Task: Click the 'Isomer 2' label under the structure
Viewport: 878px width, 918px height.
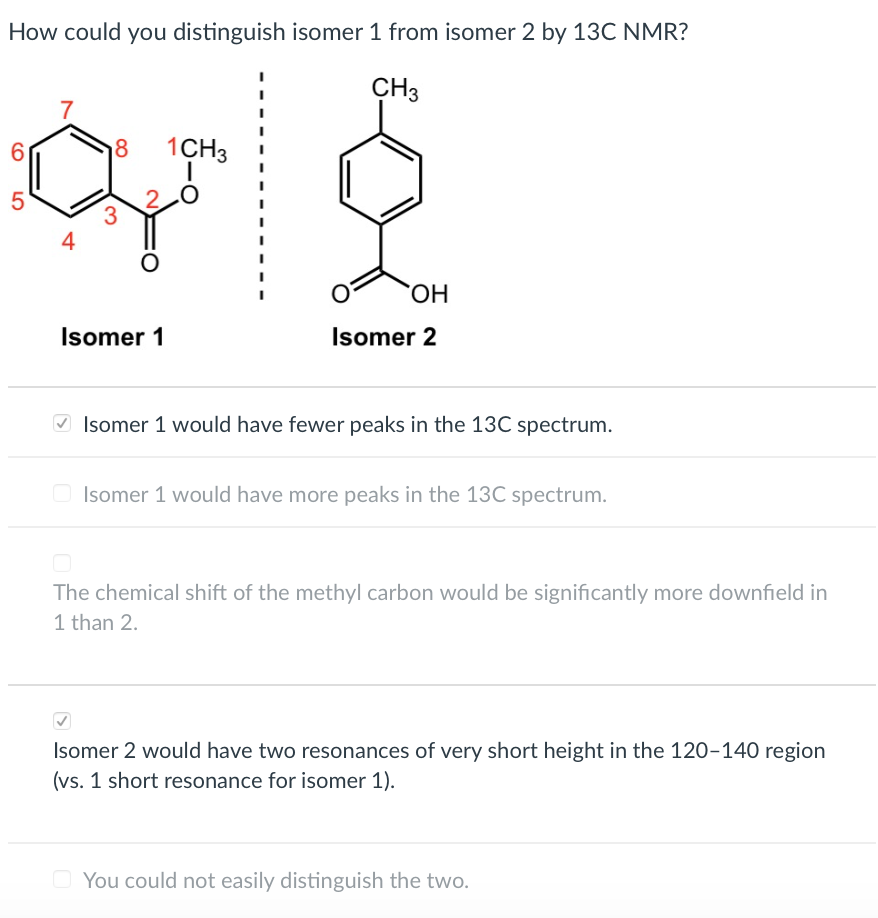Action: pyautogui.click(x=385, y=337)
